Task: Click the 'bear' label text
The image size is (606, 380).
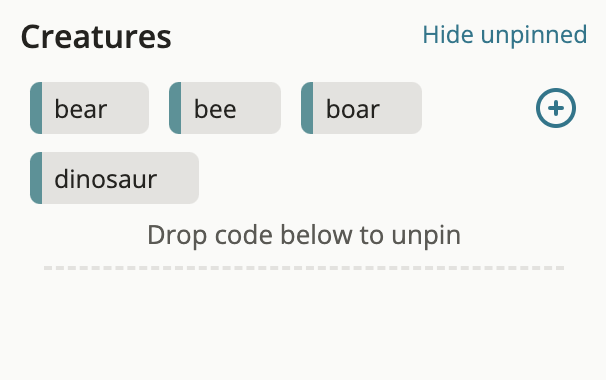Action: pyautogui.click(x=81, y=109)
